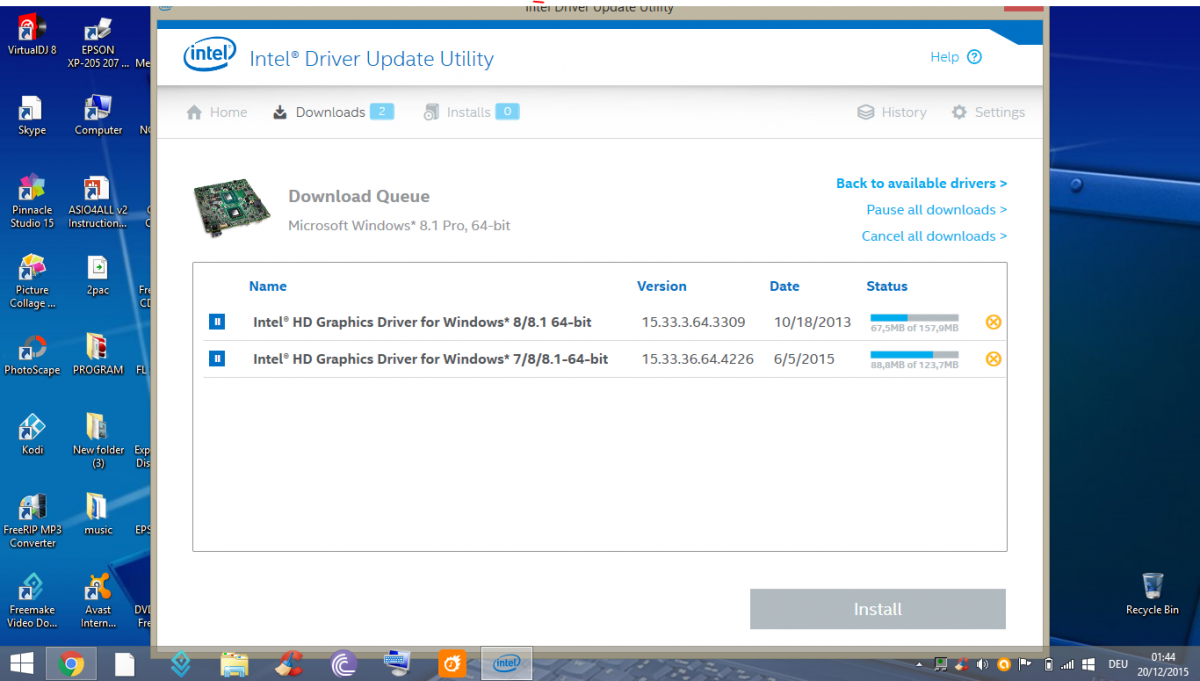Viewport: 1200px width, 681px height.
Task: Click the Version column header
Action: (x=662, y=286)
